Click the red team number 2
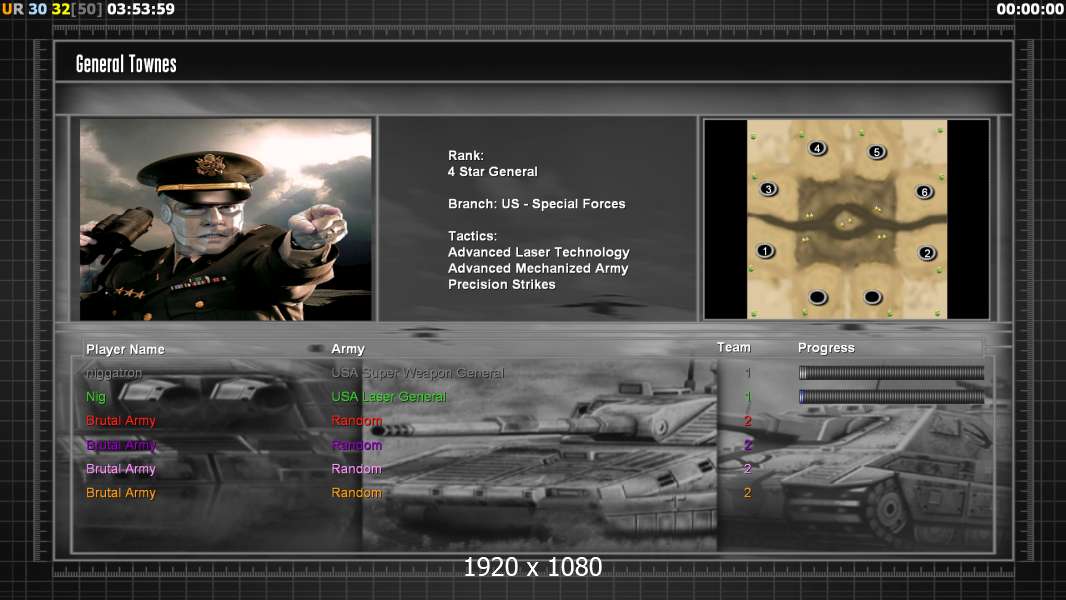 pyautogui.click(x=748, y=421)
